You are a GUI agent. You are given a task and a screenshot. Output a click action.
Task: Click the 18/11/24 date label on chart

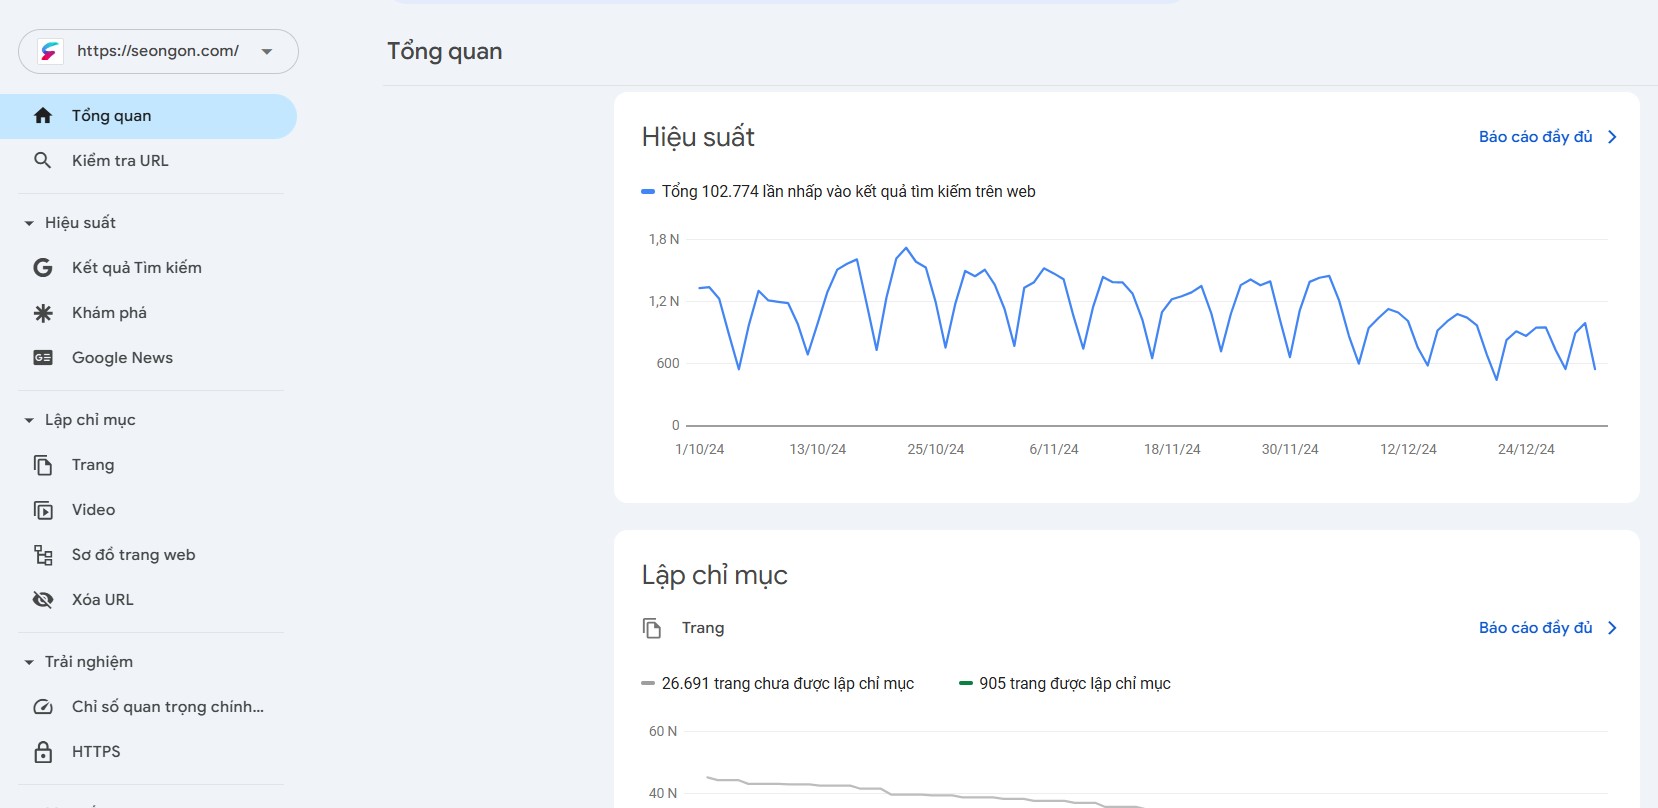1172,450
